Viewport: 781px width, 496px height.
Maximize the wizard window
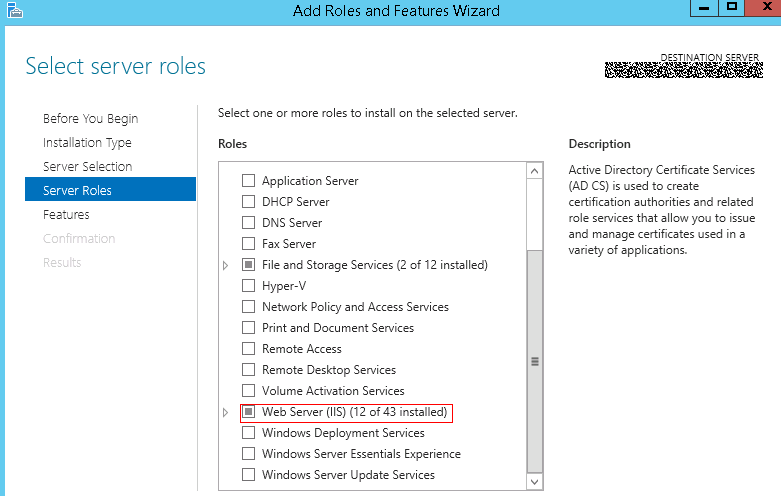coord(731,8)
